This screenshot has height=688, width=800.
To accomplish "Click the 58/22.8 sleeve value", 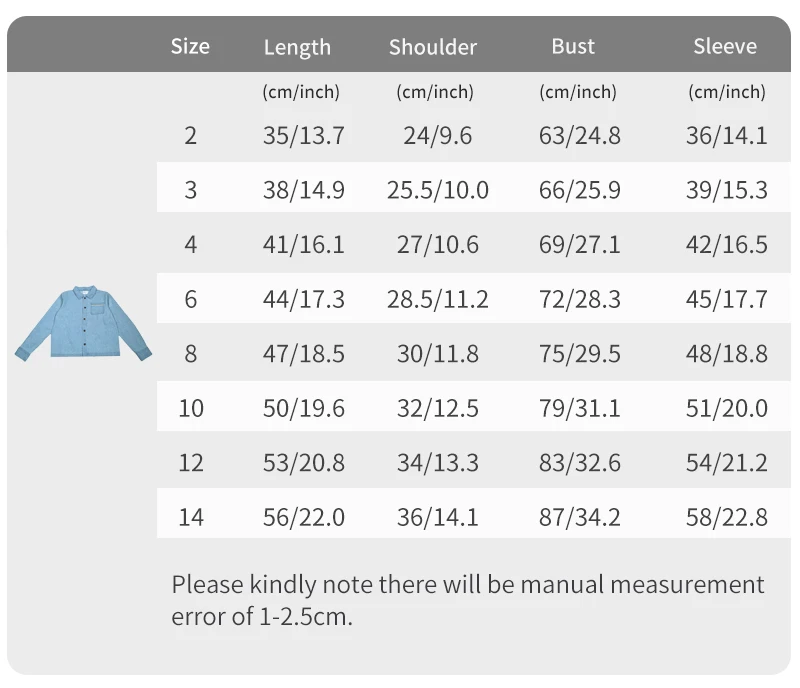I will point(727,517).
